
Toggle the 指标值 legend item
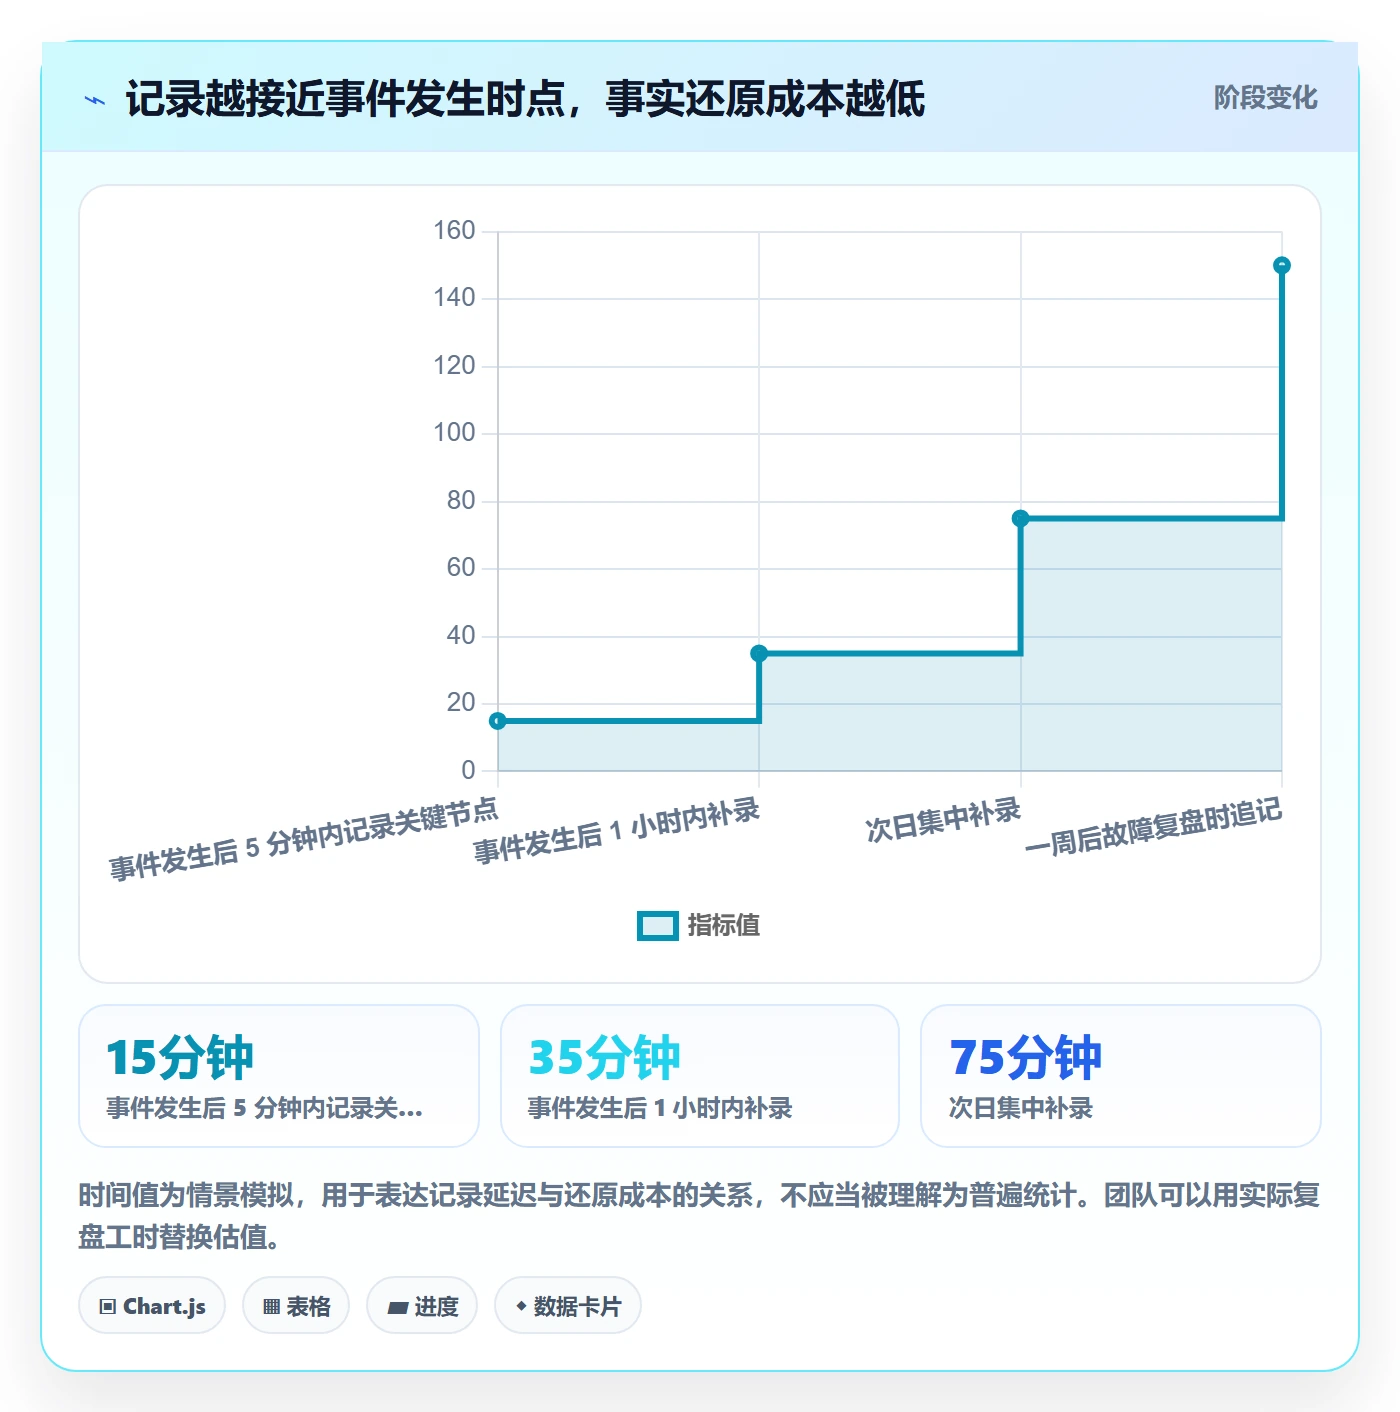click(699, 925)
